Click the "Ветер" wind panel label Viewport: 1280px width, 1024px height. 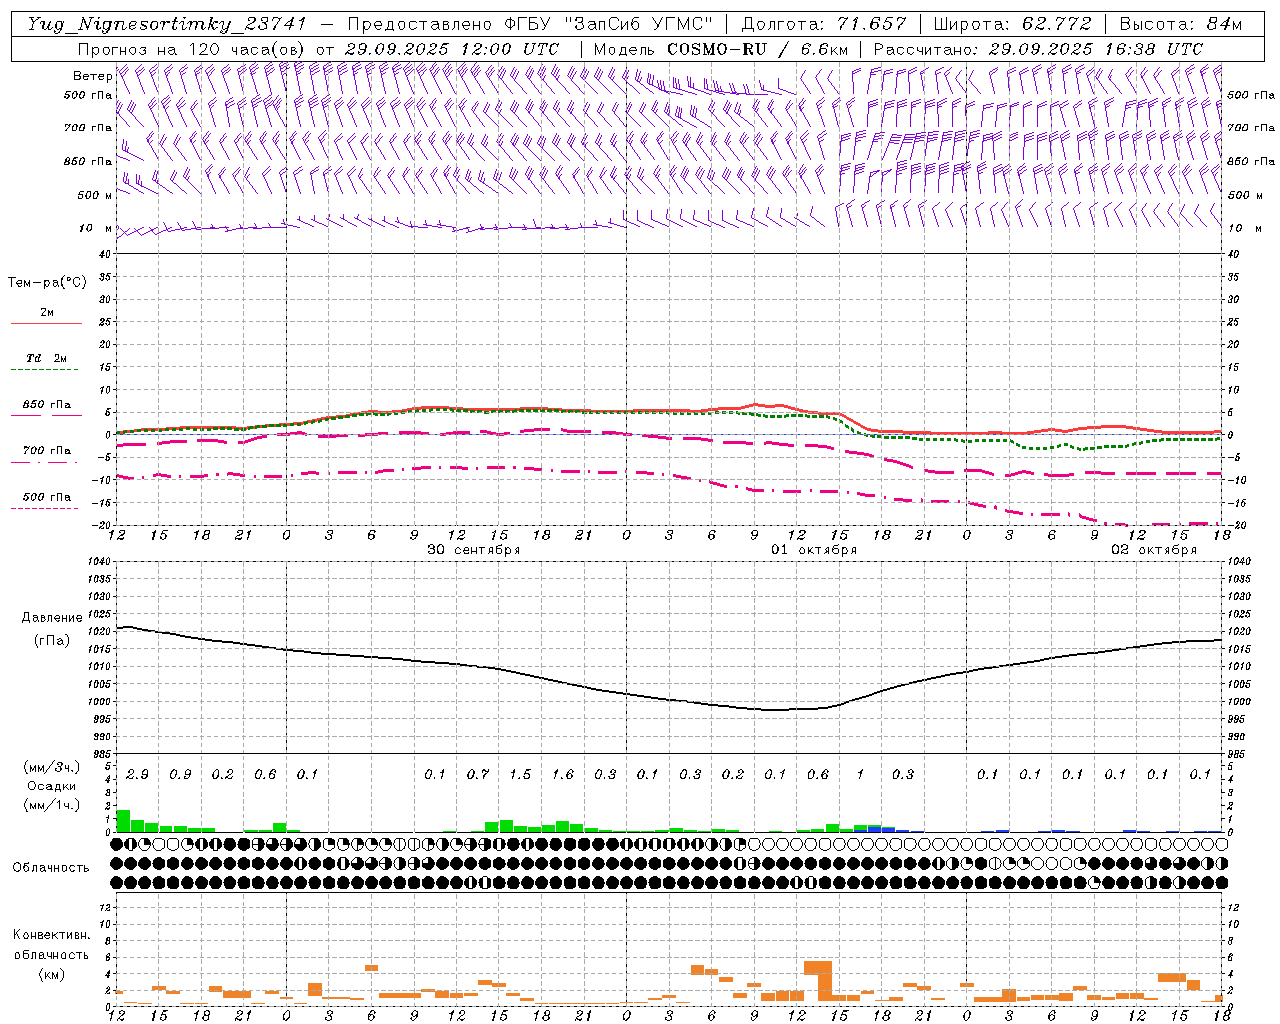(x=93, y=76)
